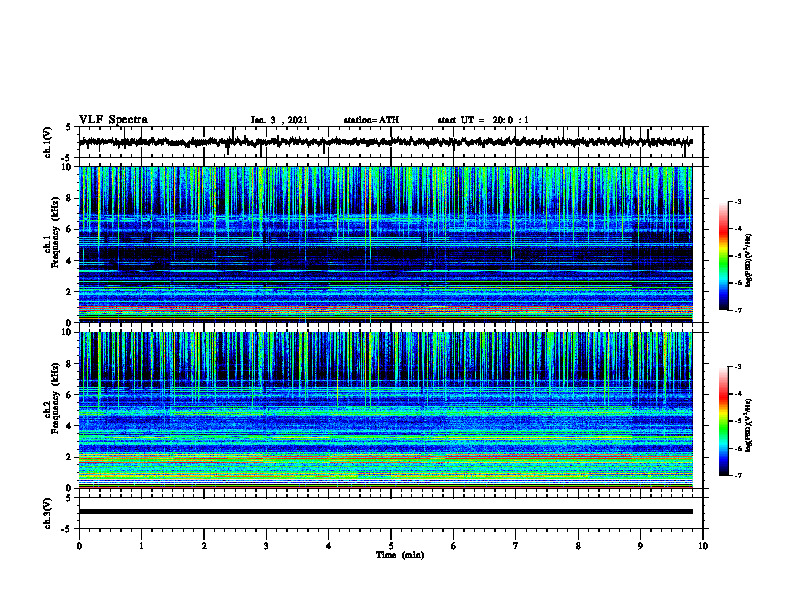
Task: Click time axis tick label "3"
Action: 266,546
